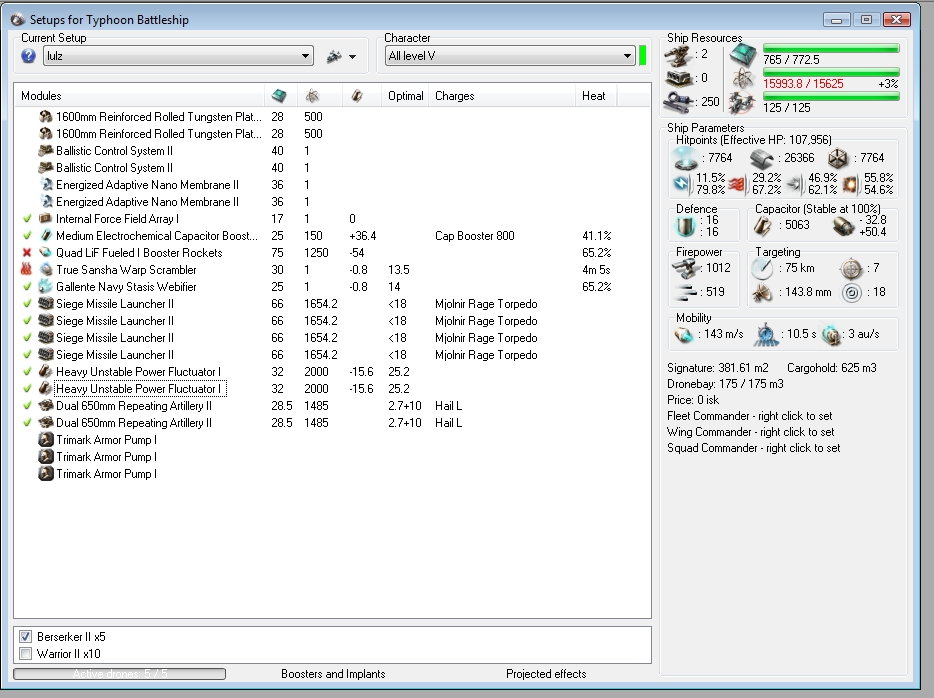Open the Boosters and Implants tab
The height and width of the screenshot is (698, 934).
click(332, 674)
